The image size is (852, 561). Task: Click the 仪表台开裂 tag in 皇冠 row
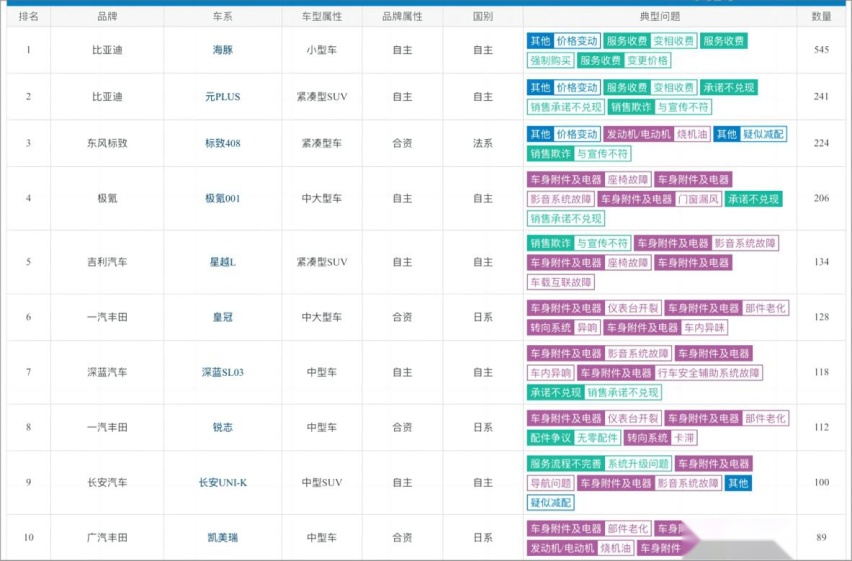[x=633, y=308]
